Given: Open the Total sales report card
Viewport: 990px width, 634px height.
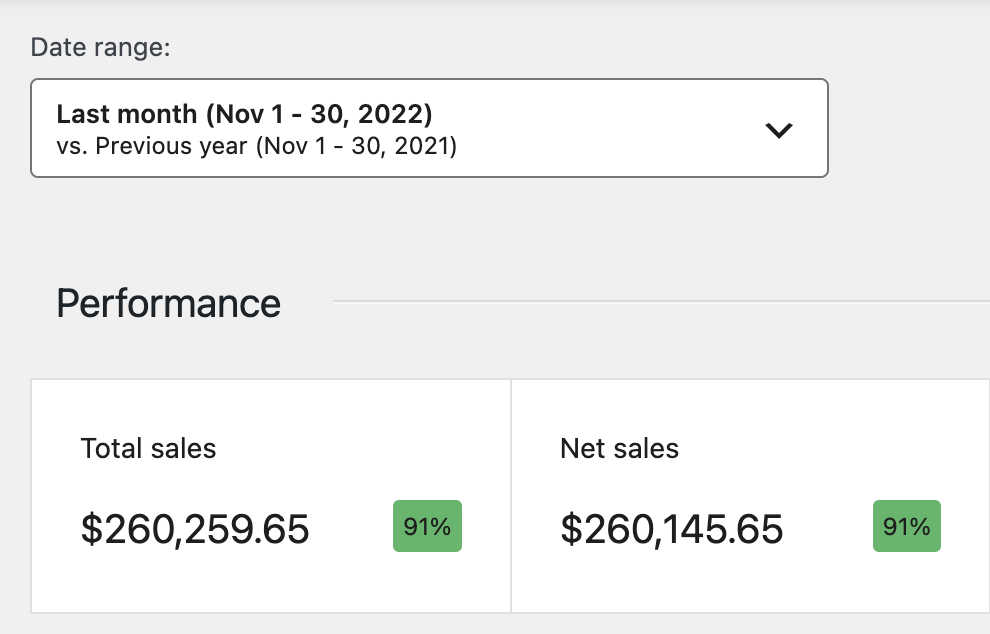Looking at the screenshot, I should (271, 580).
